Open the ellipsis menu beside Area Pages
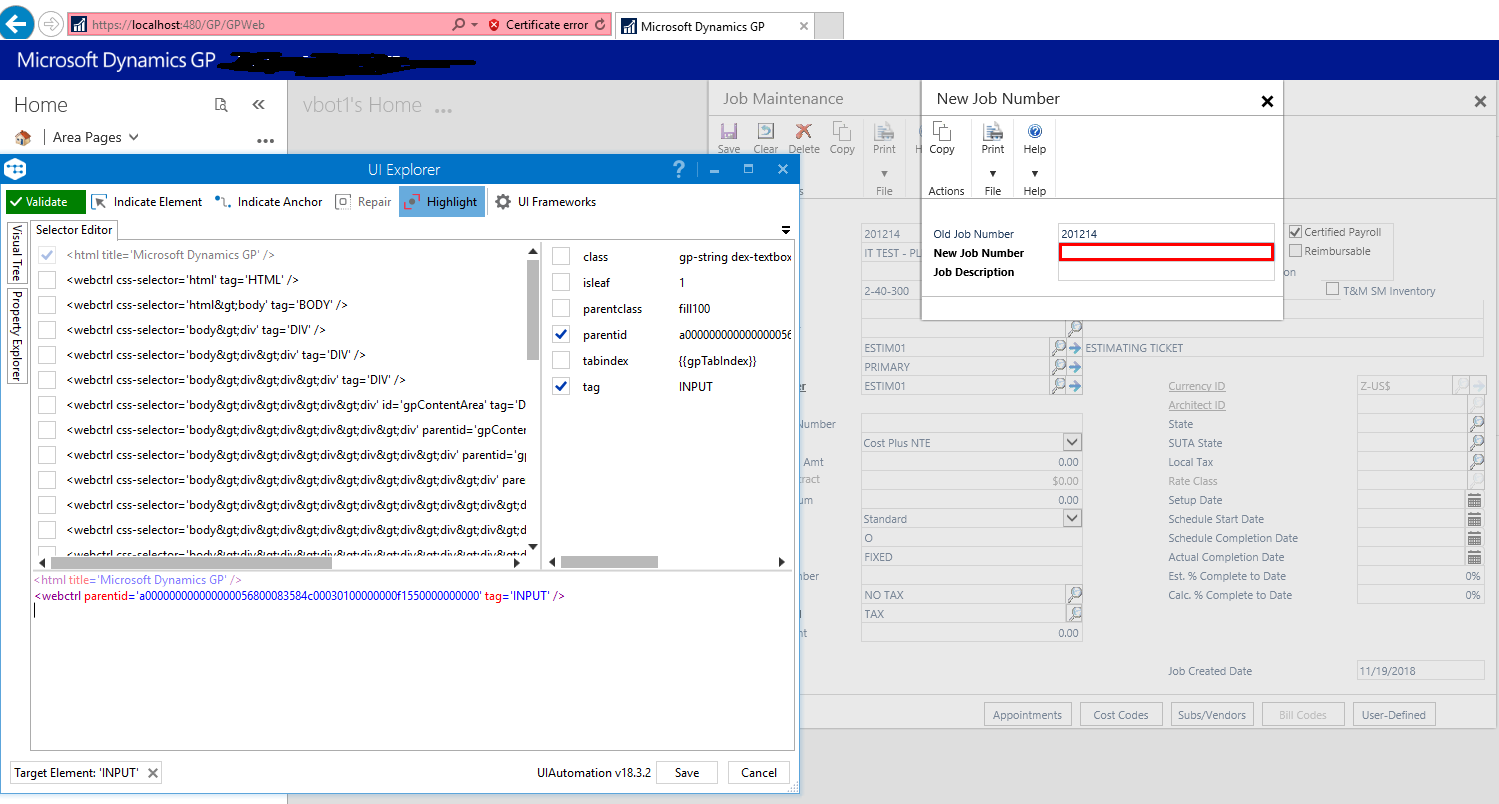This screenshot has height=804, width=1499. [265, 141]
